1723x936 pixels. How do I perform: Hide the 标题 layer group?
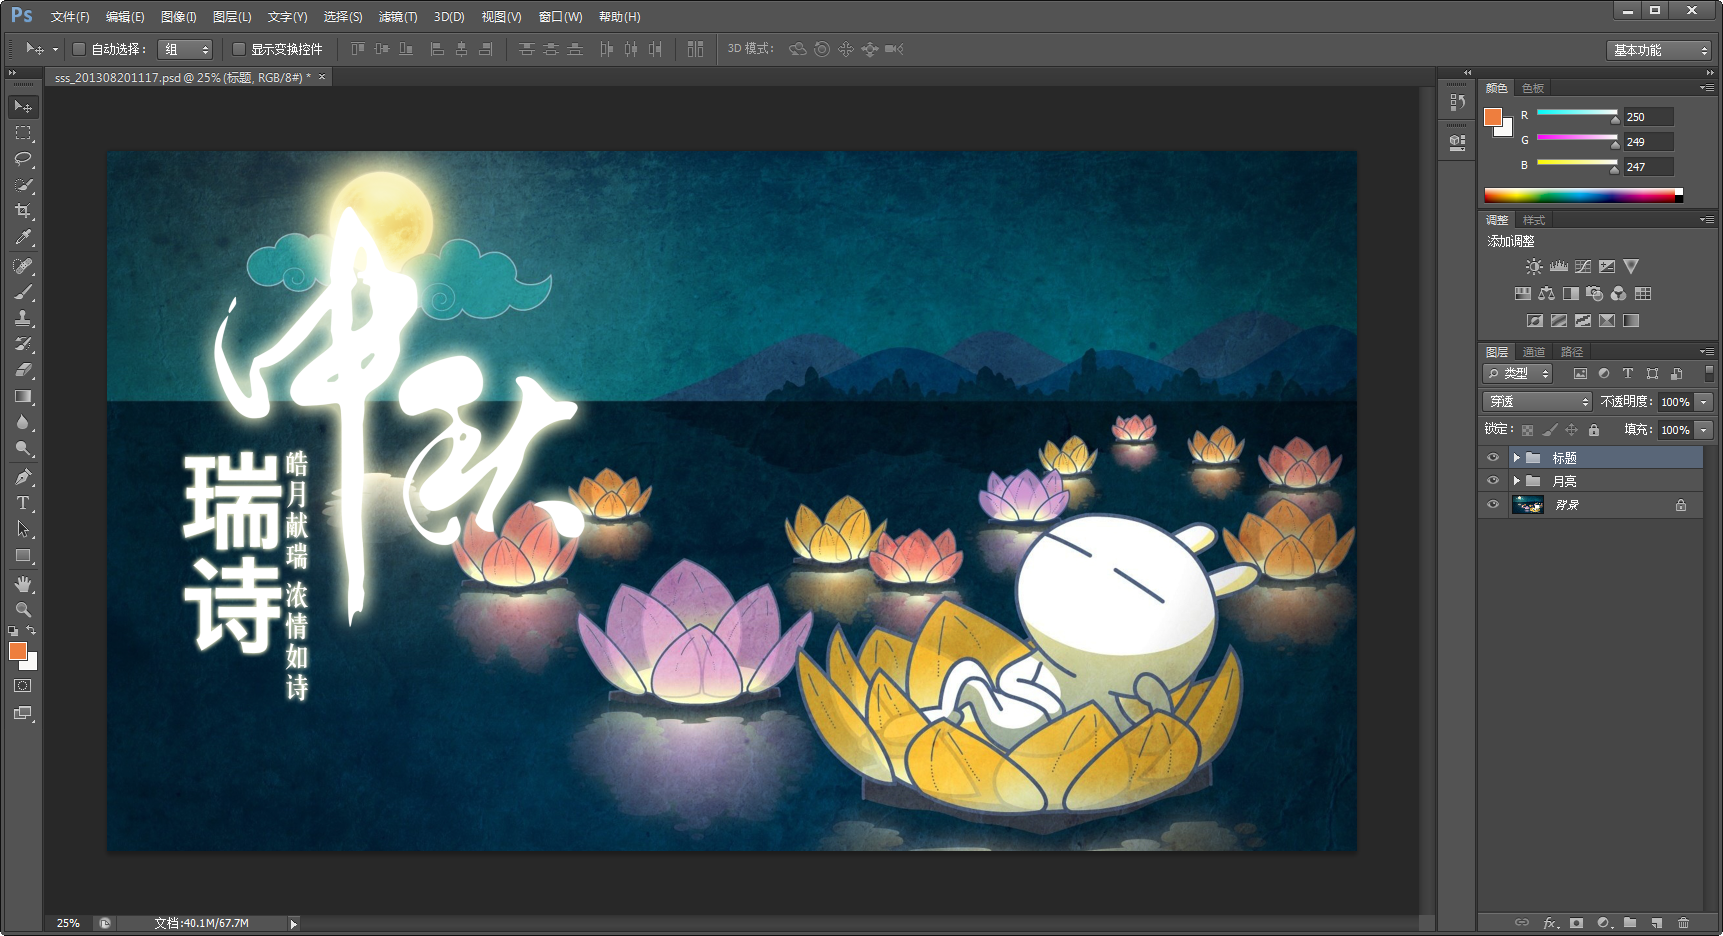click(1493, 458)
